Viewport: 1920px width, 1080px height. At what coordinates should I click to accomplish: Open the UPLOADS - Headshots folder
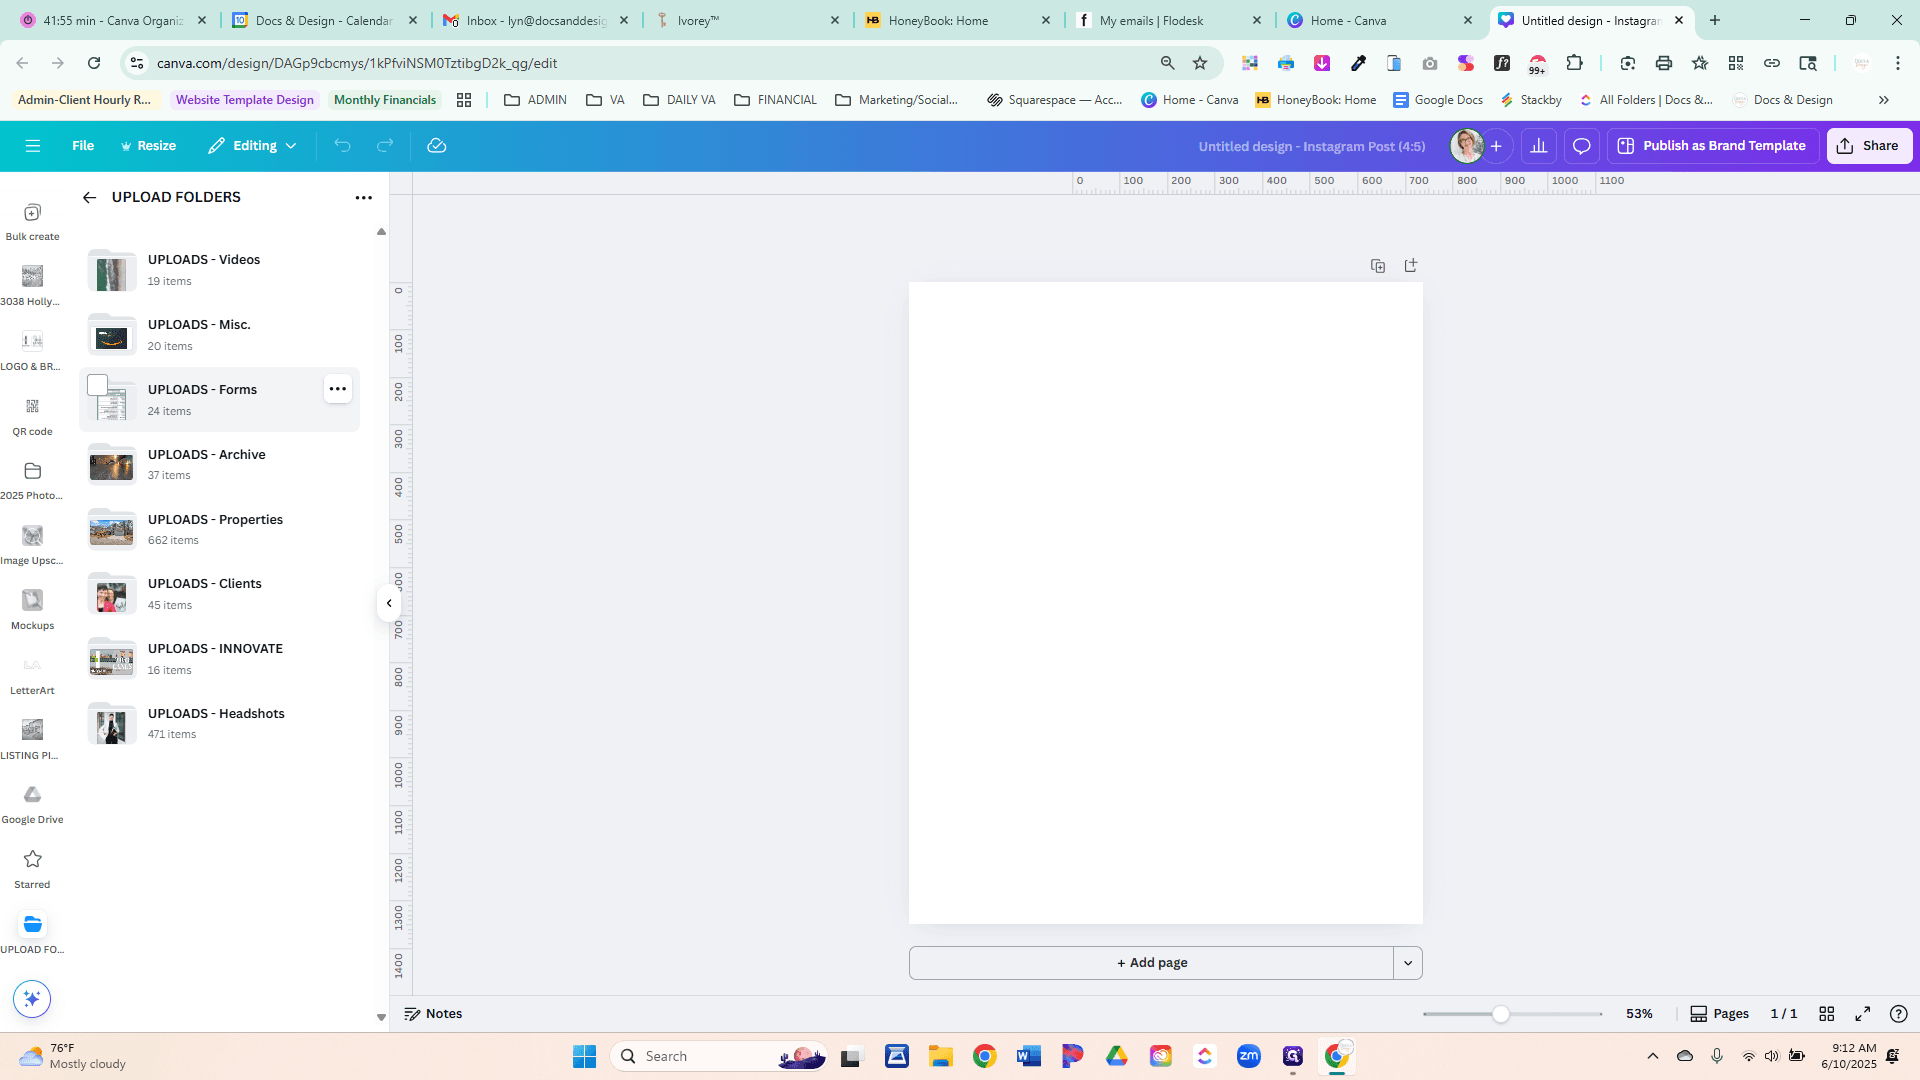click(x=220, y=723)
